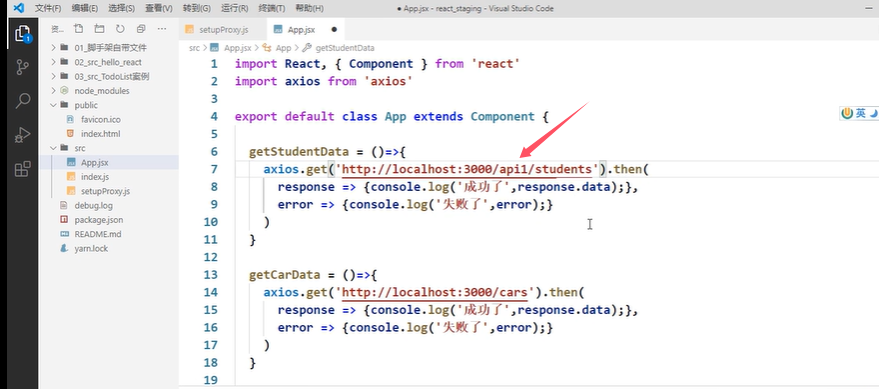The height and width of the screenshot is (389, 879).
Task: Click the IME language indicator '英'
Action: click(861, 113)
